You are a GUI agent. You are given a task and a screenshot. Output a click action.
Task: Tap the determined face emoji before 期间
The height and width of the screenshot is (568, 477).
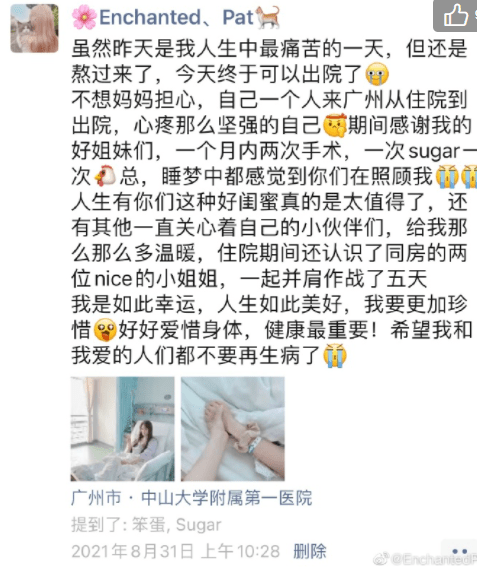(x=335, y=125)
